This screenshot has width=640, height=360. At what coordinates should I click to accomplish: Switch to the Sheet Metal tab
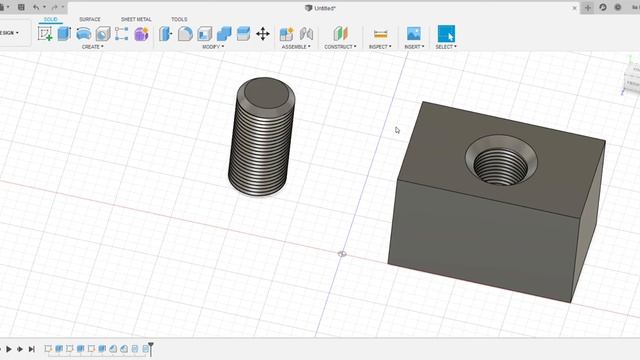point(136,19)
